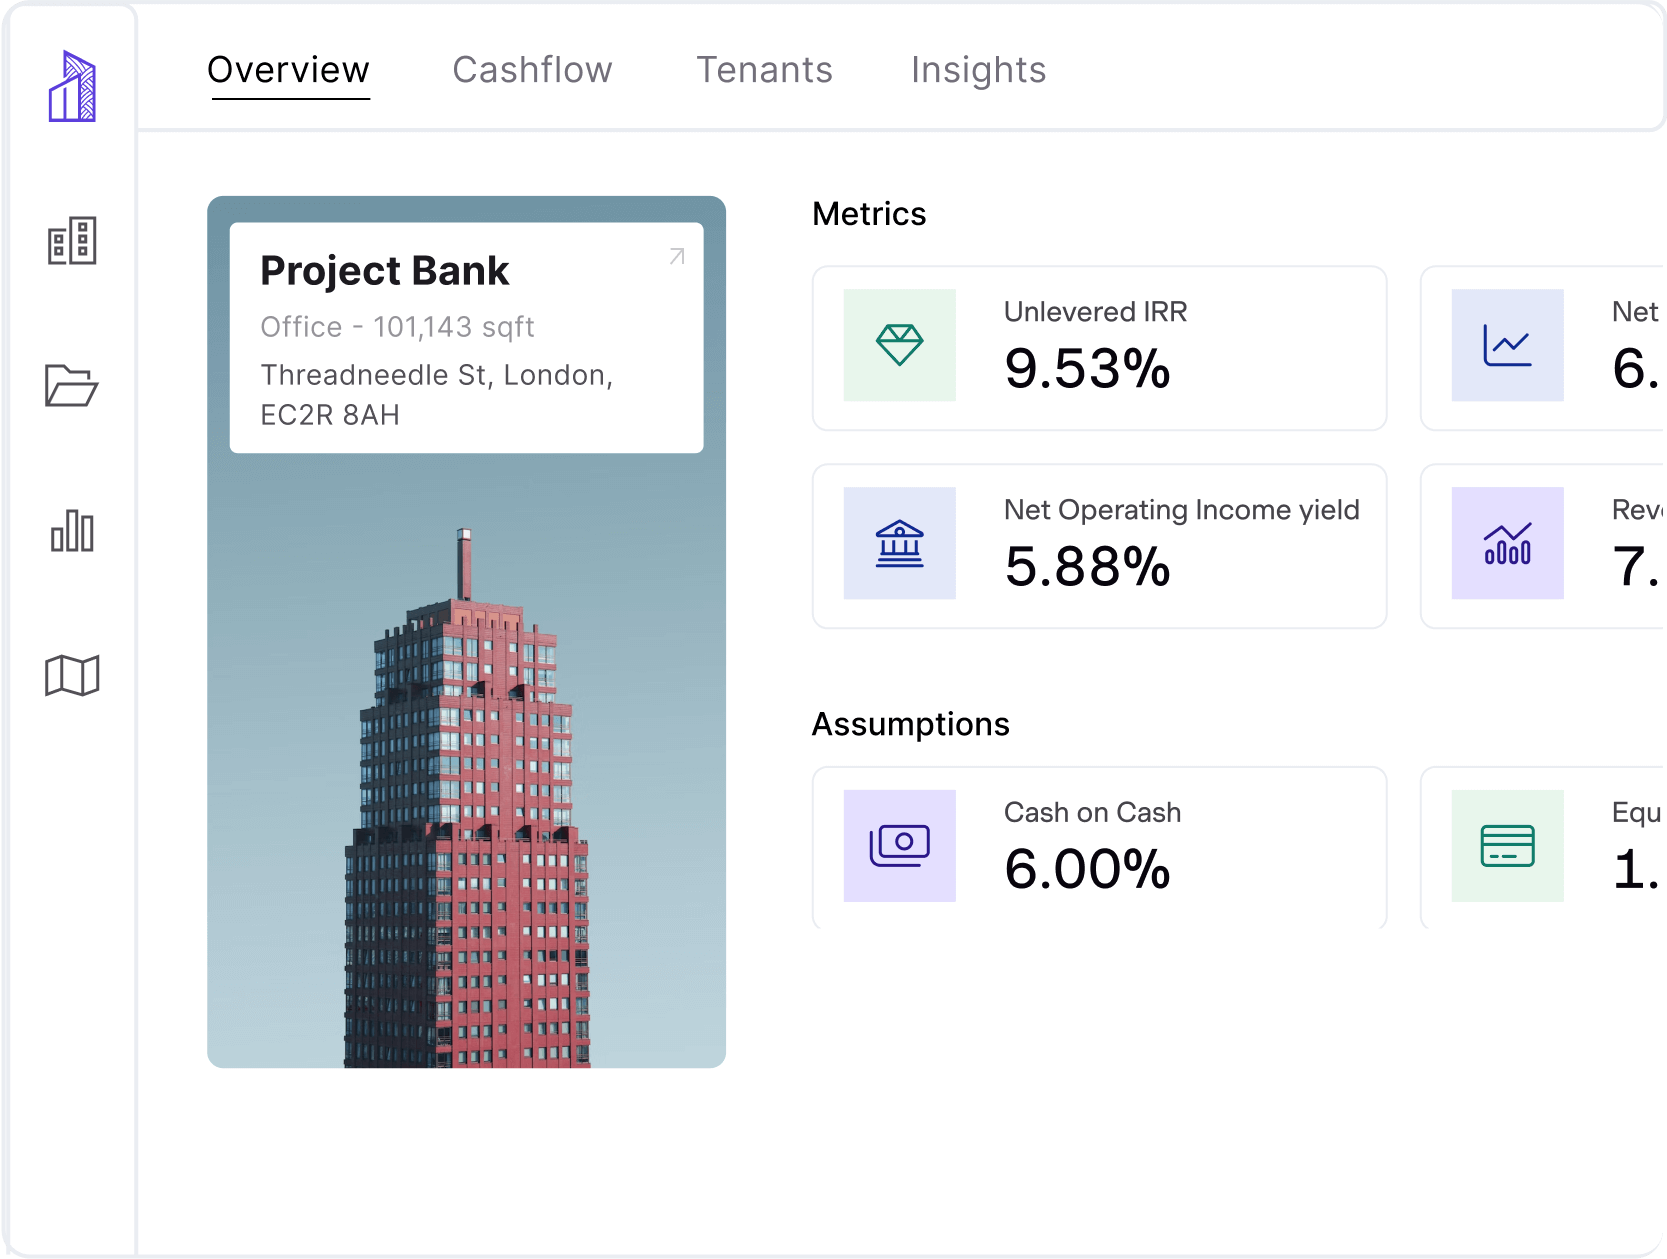Image resolution: width=1667 pixels, height=1259 pixels.
Task: Click the cash icon beside Cash on Cash
Action: pos(899,846)
